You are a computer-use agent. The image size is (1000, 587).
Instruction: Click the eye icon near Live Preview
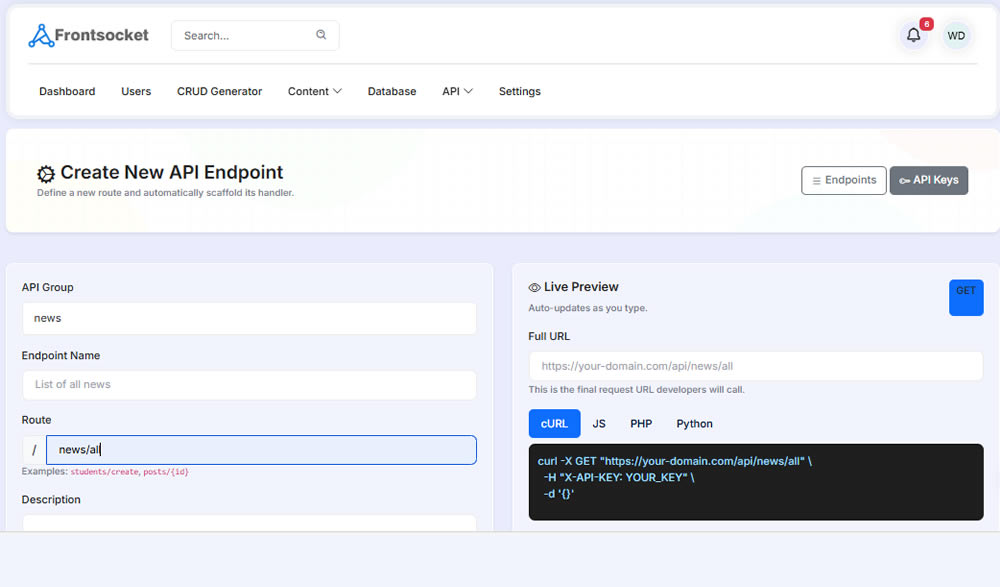[x=534, y=288]
